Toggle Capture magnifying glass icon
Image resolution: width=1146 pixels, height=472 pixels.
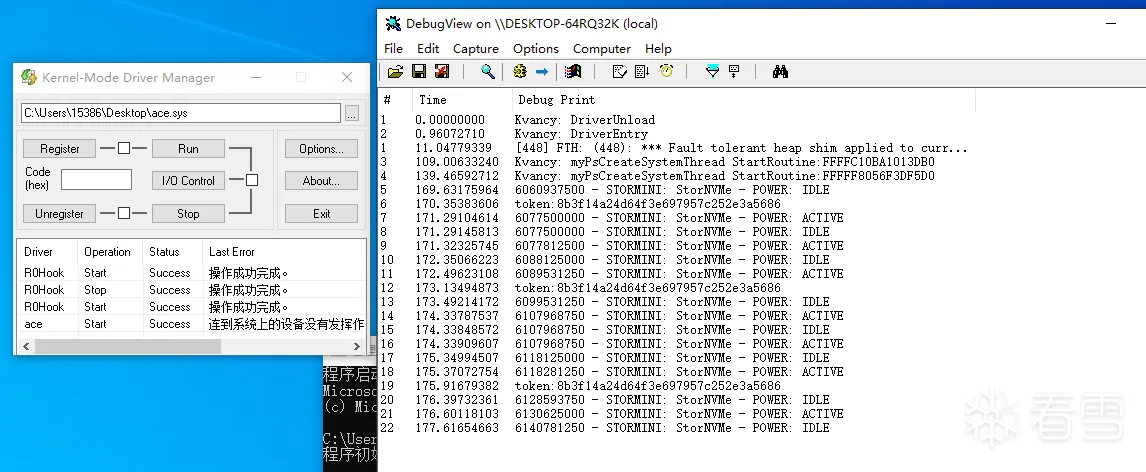point(487,72)
